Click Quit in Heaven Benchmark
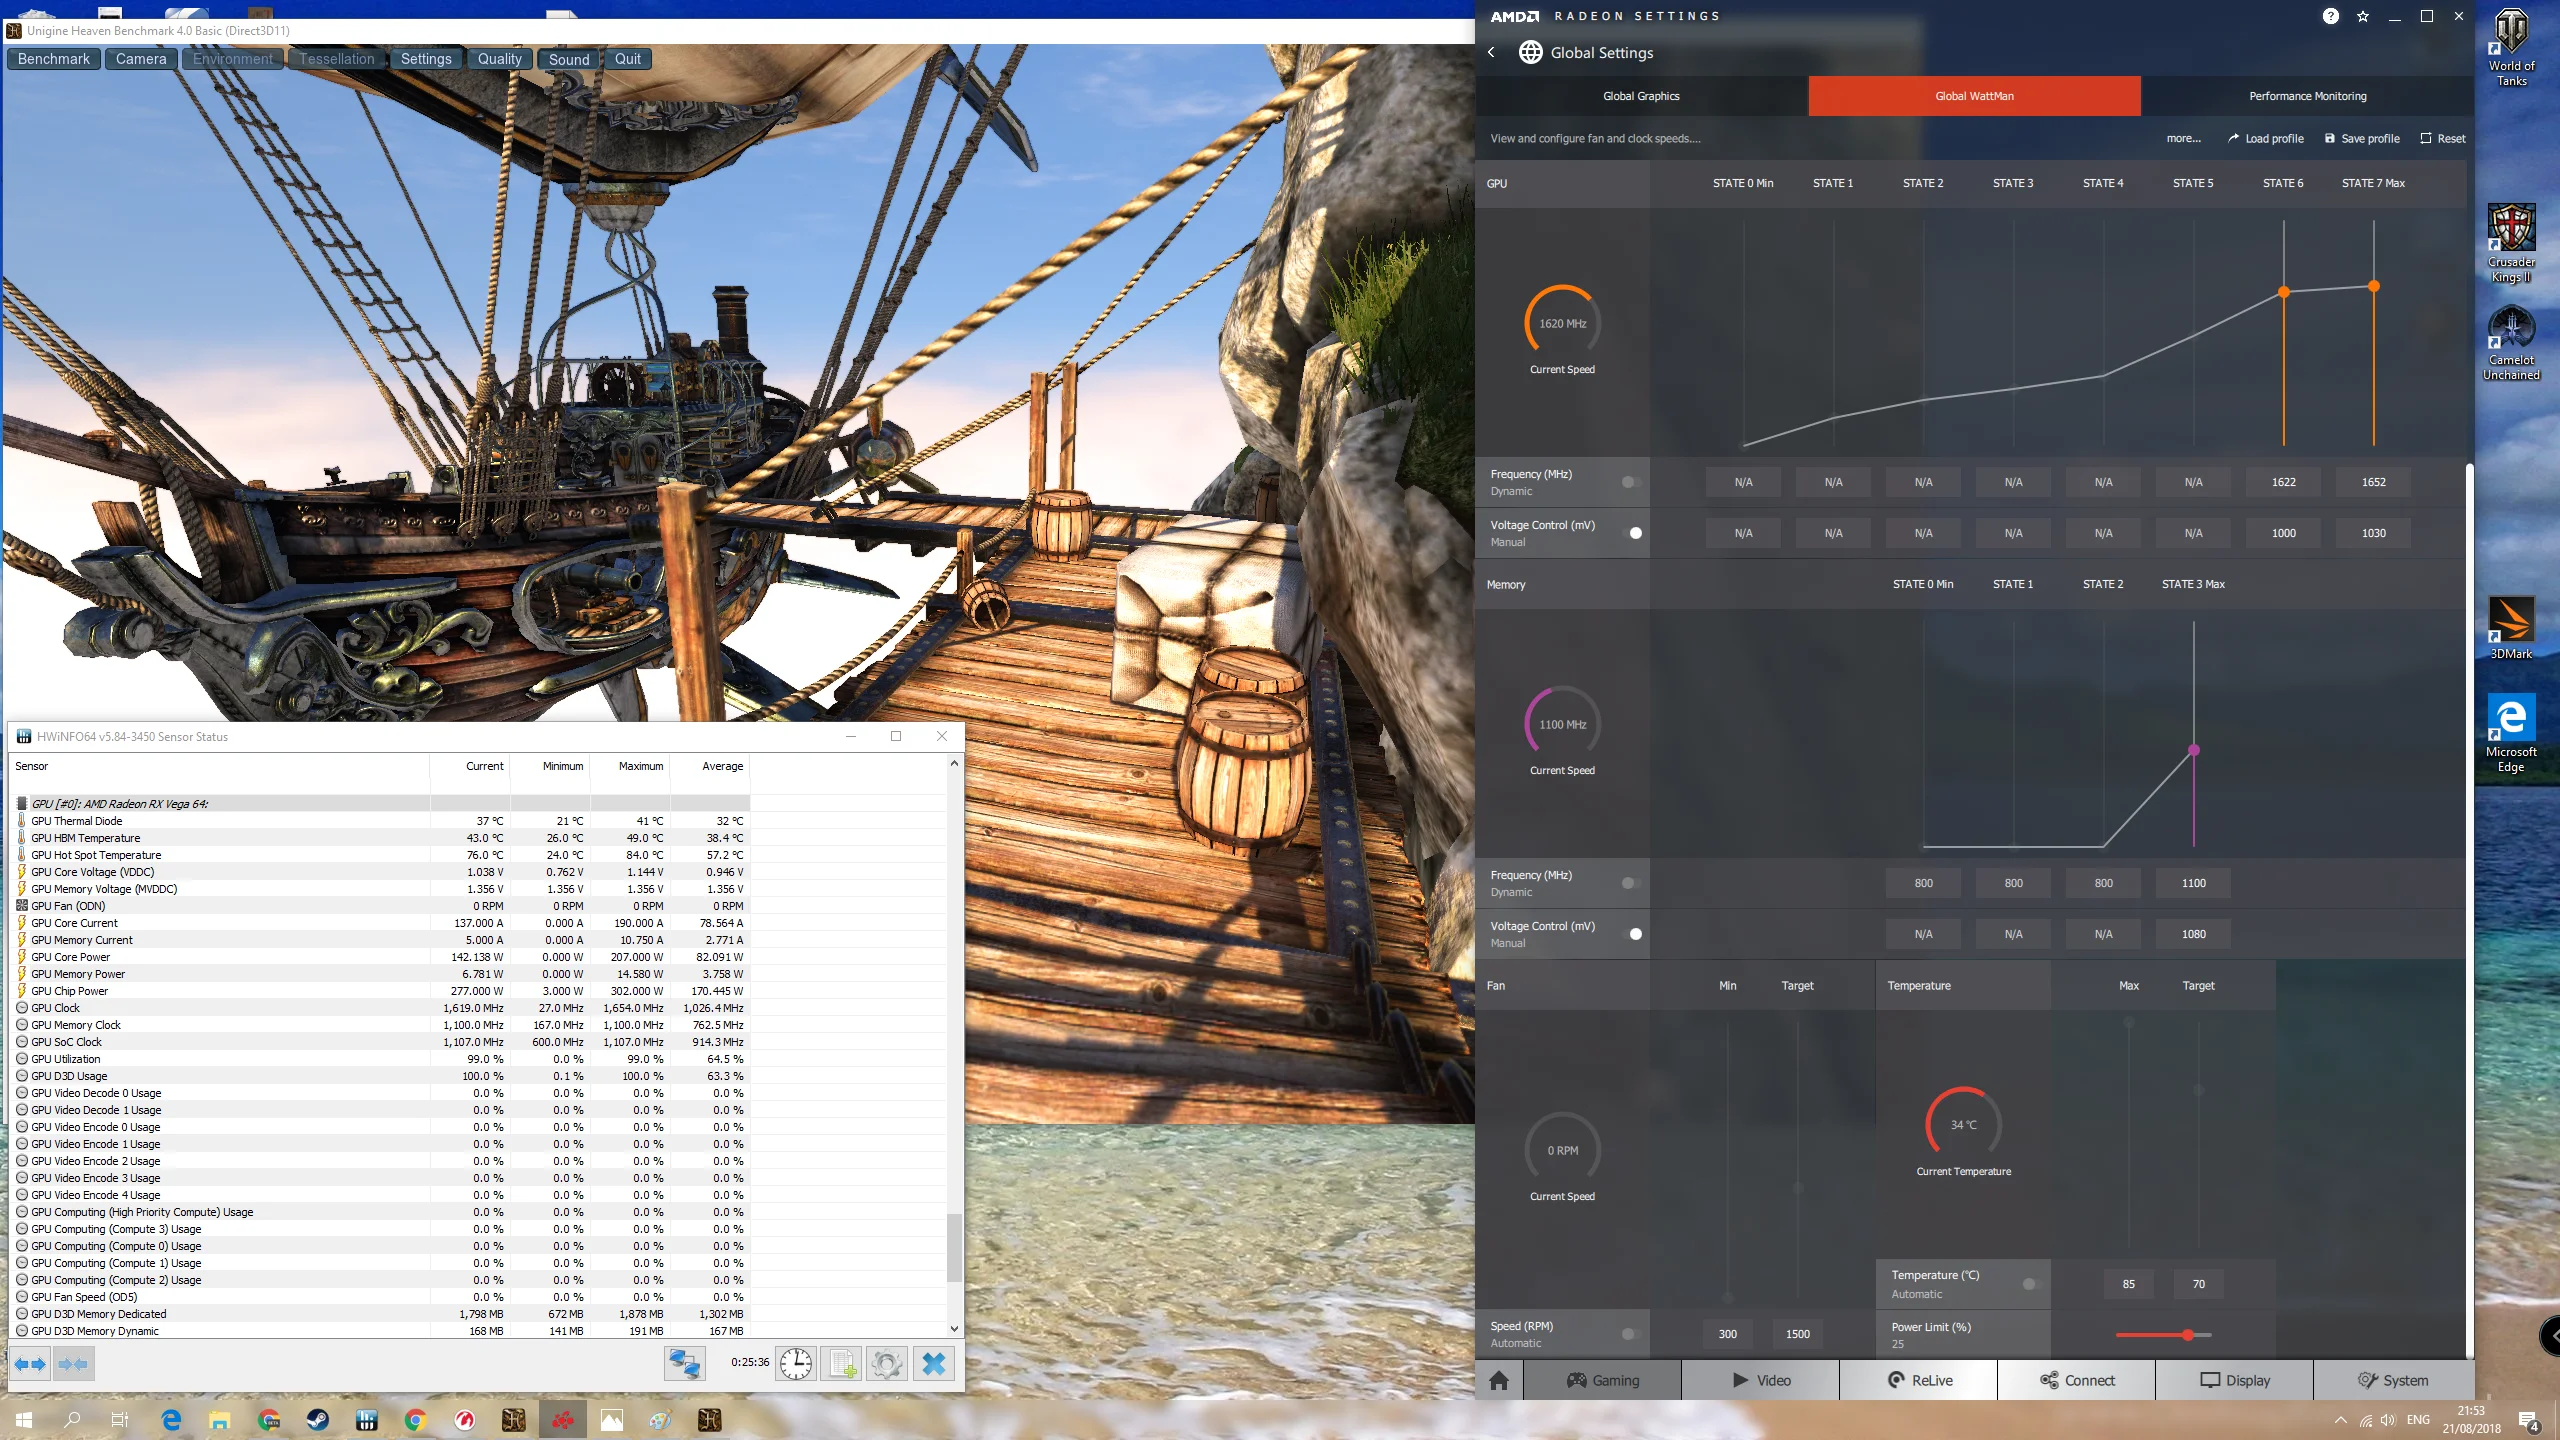2560x1440 pixels. (x=628, y=59)
